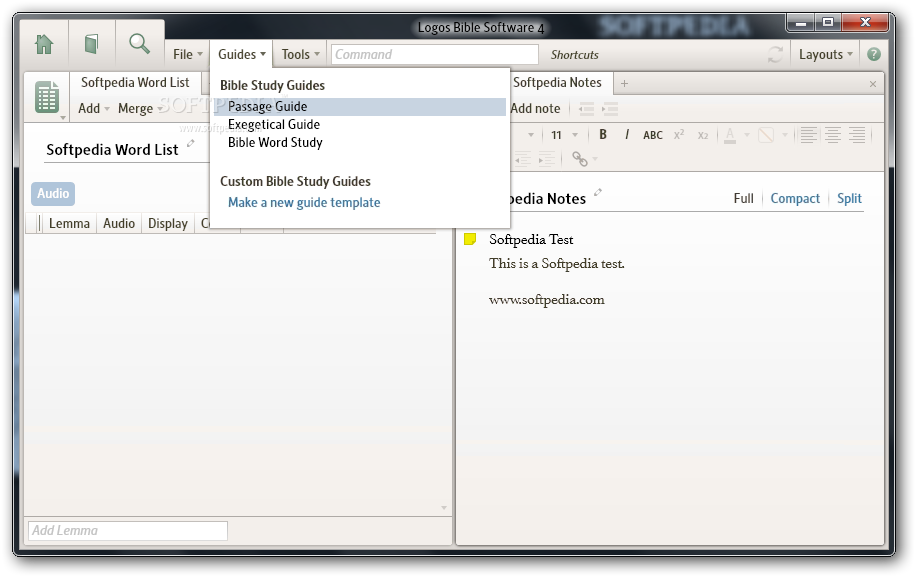
Task: Open the Help question mark icon
Action: tap(874, 54)
